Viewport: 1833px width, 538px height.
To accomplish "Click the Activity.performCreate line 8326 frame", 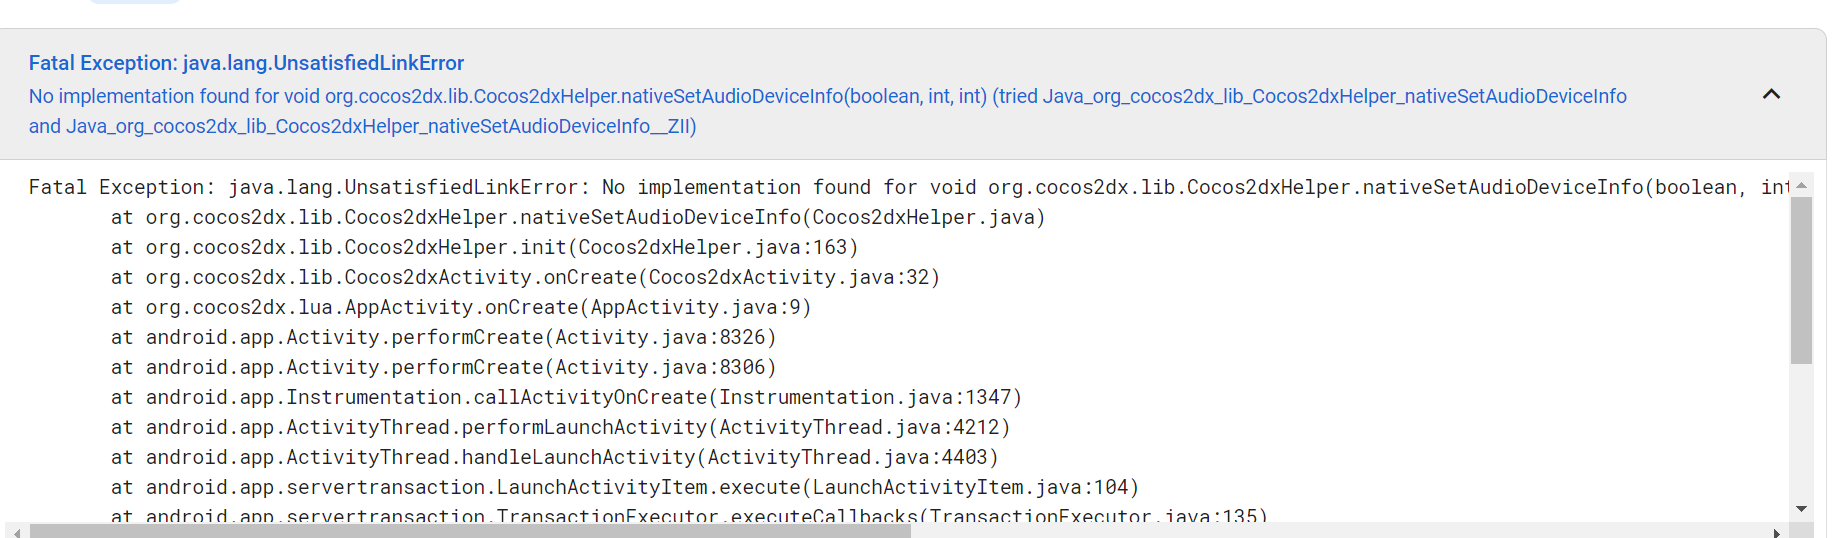I will coord(443,337).
